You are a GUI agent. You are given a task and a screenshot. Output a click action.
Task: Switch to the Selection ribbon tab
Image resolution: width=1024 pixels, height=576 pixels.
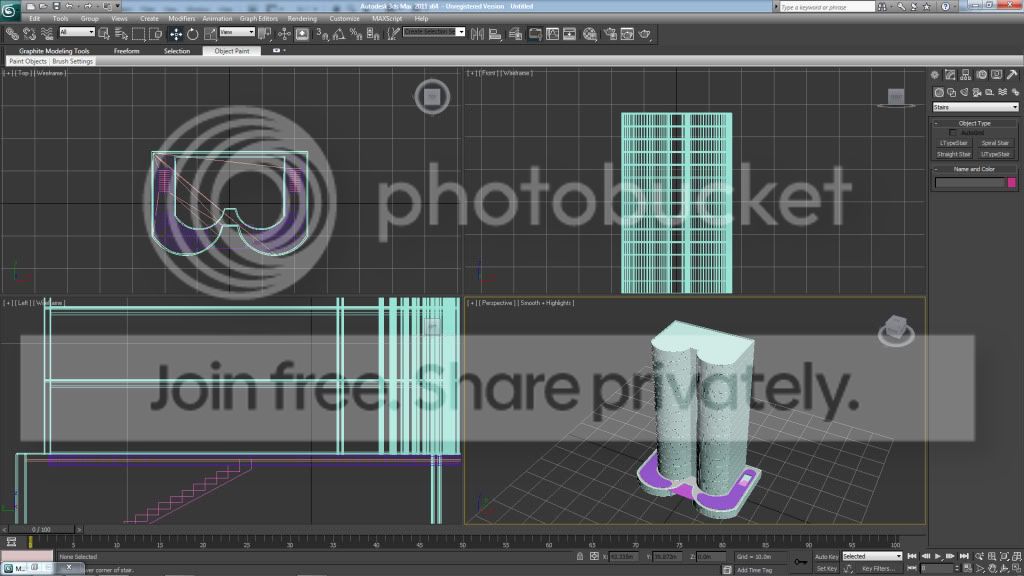click(x=177, y=51)
